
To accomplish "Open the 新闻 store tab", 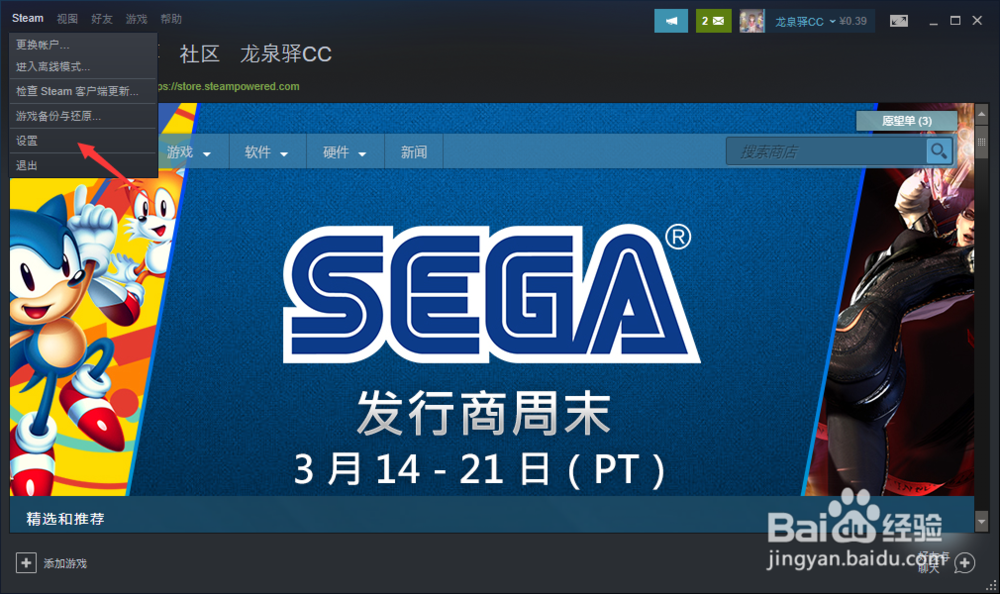I will [x=413, y=152].
